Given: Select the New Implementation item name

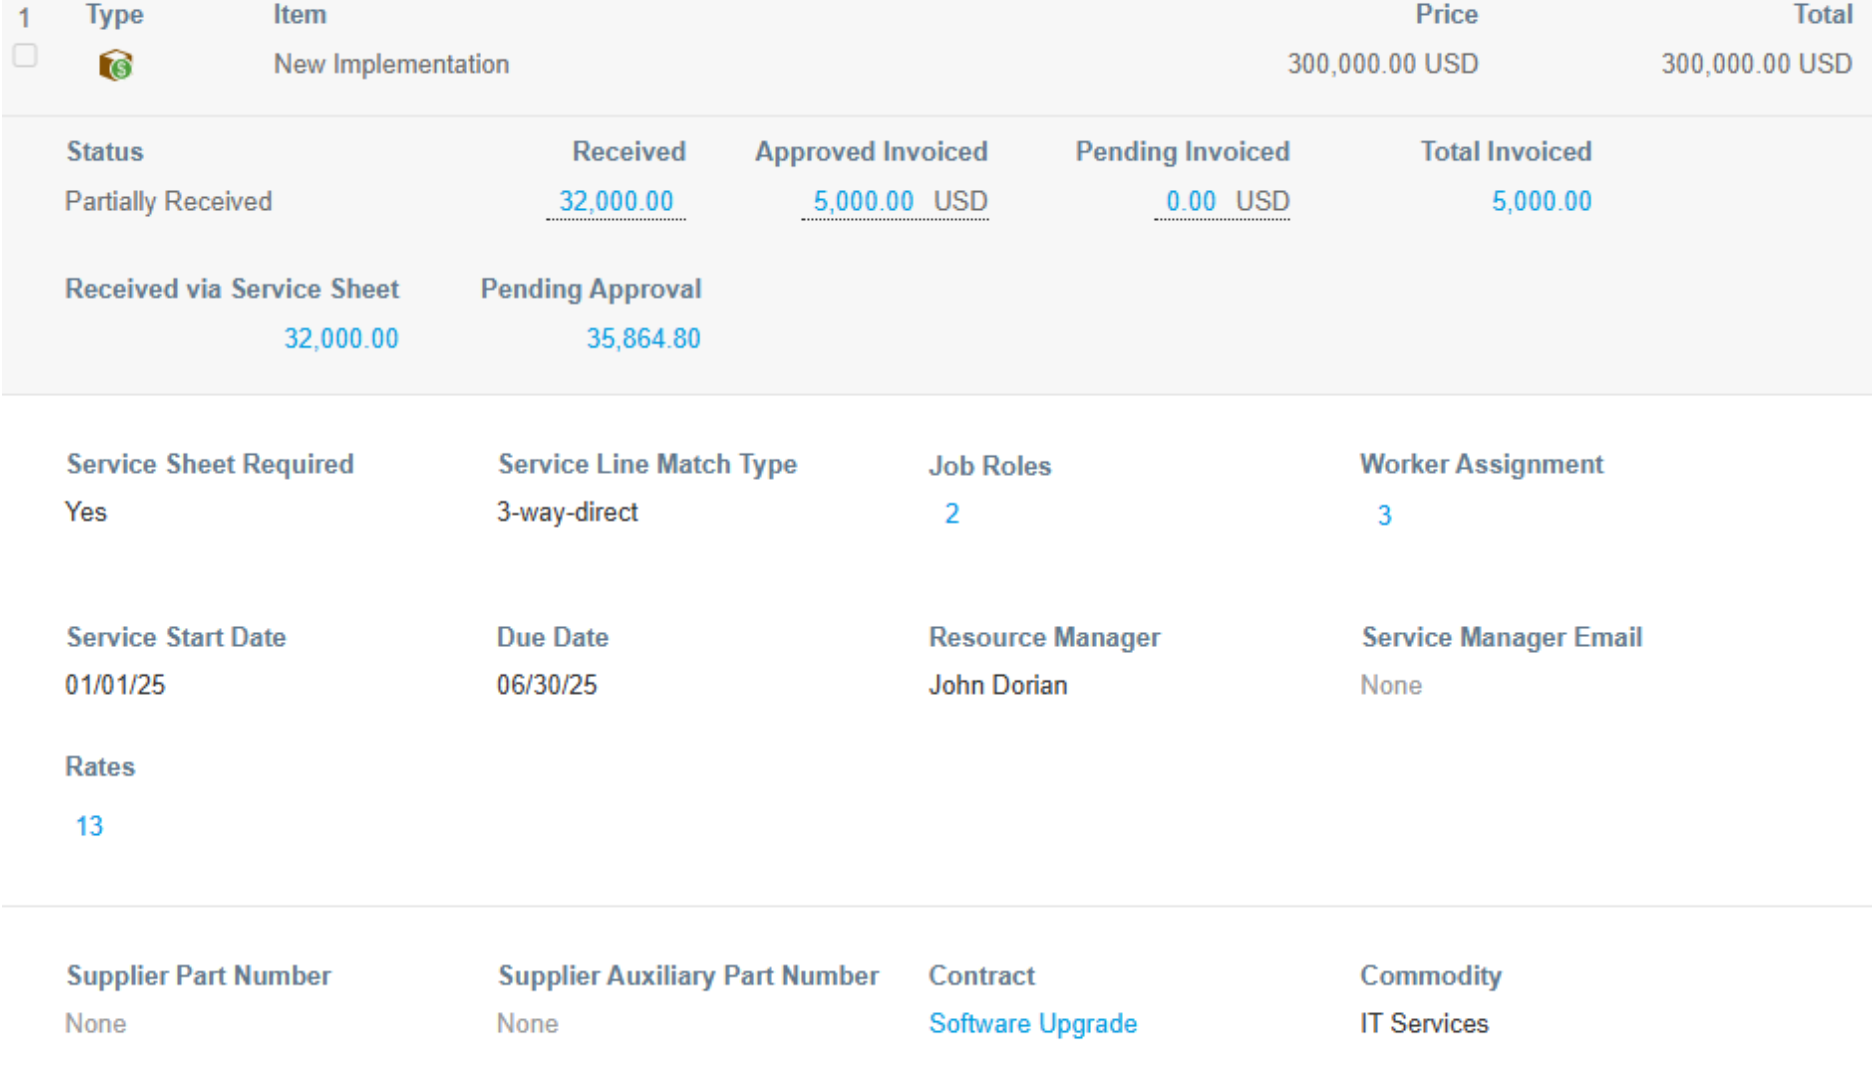Looking at the screenshot, I should point(391,64).
